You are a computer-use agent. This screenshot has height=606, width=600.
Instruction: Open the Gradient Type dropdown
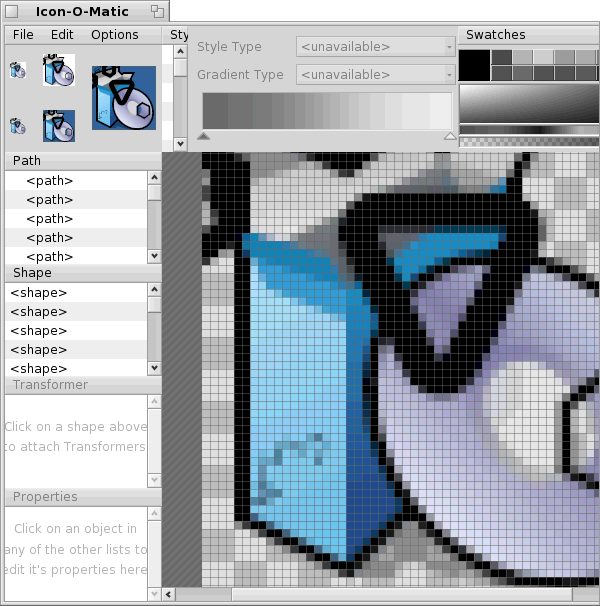click(x=375, y=74)
